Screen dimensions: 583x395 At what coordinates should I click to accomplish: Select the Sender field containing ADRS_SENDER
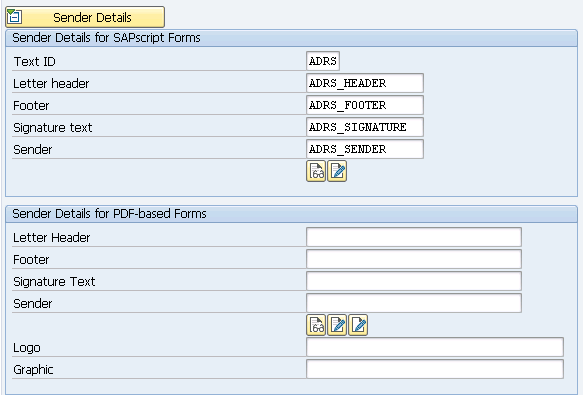[365, 149]
